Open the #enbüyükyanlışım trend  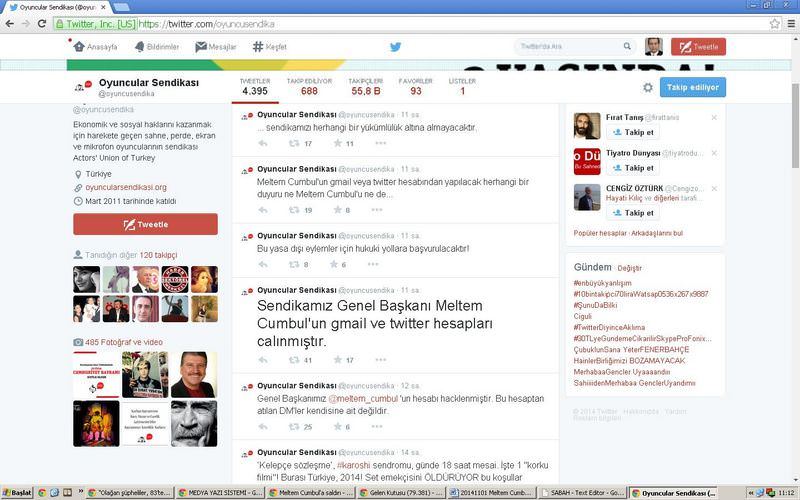click(x=602, y=283)
